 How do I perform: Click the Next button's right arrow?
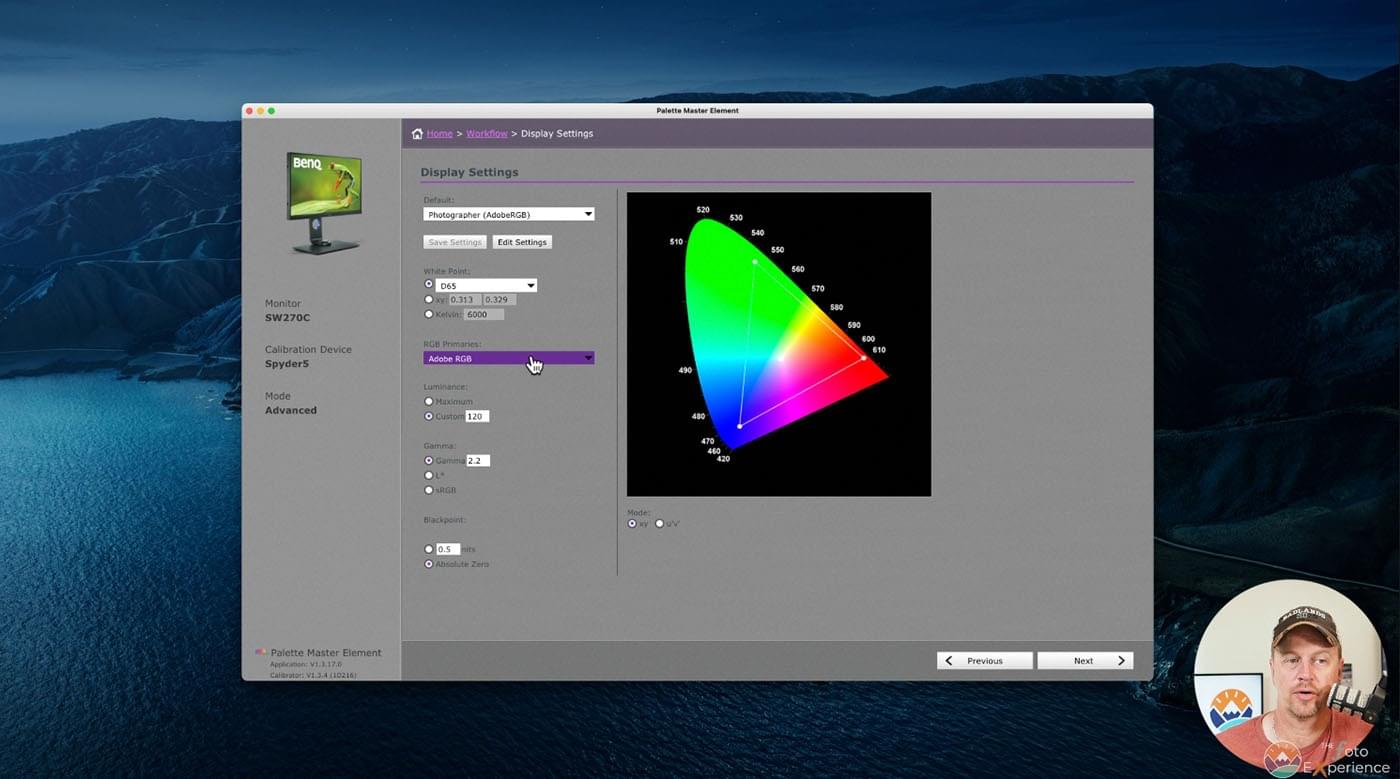click(1121, 661)
